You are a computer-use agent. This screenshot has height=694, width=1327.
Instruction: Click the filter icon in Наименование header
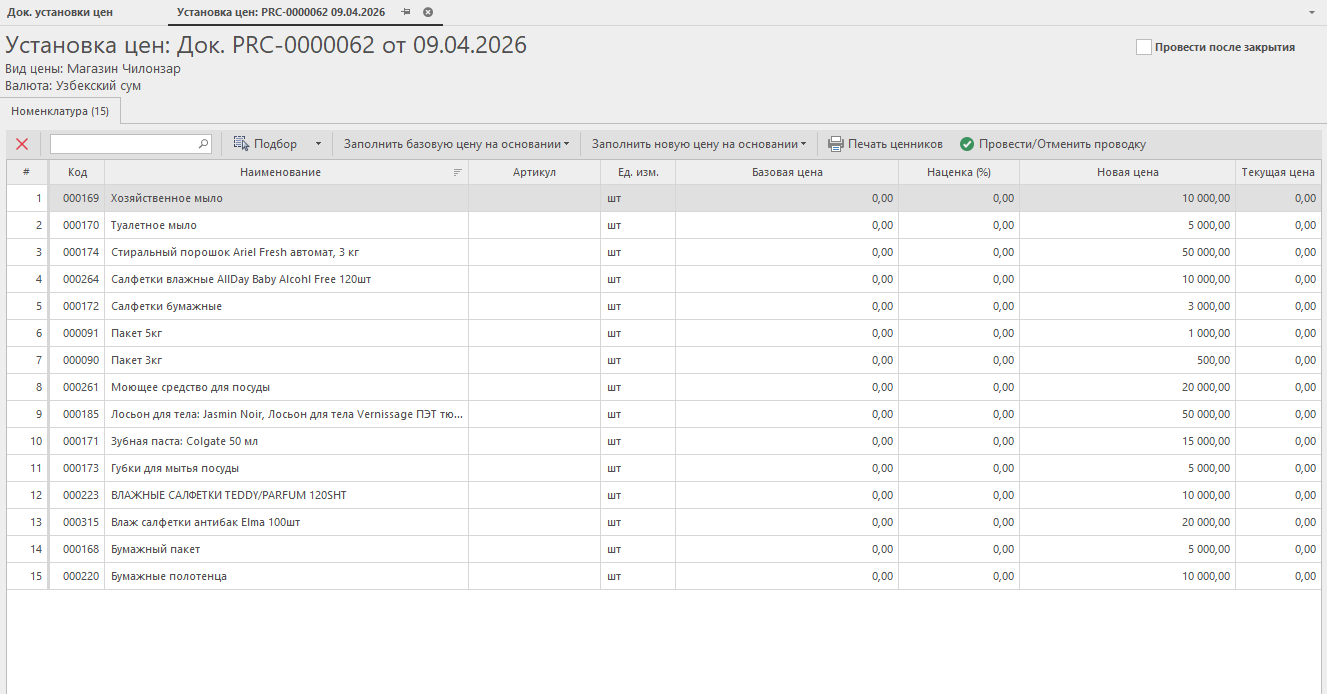458,172
